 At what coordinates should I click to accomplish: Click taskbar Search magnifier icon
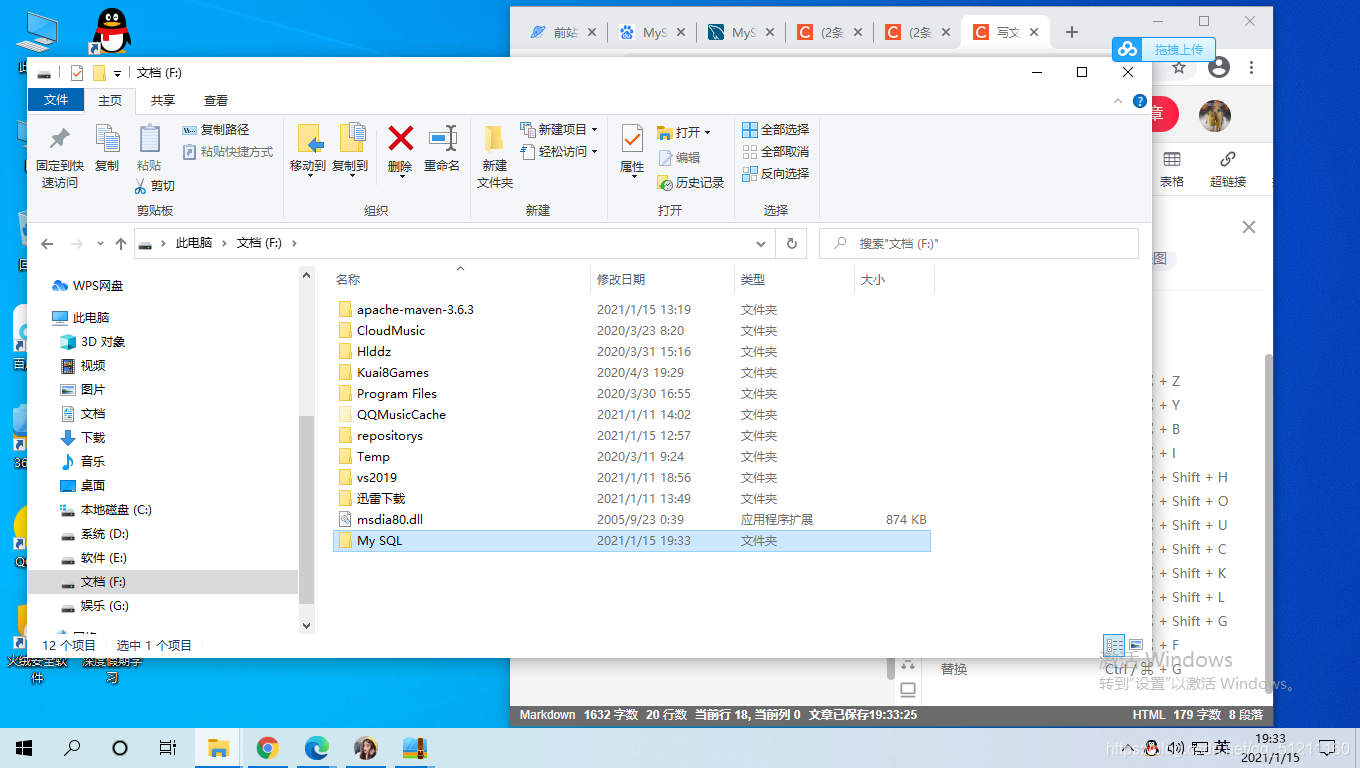[72, 747]
